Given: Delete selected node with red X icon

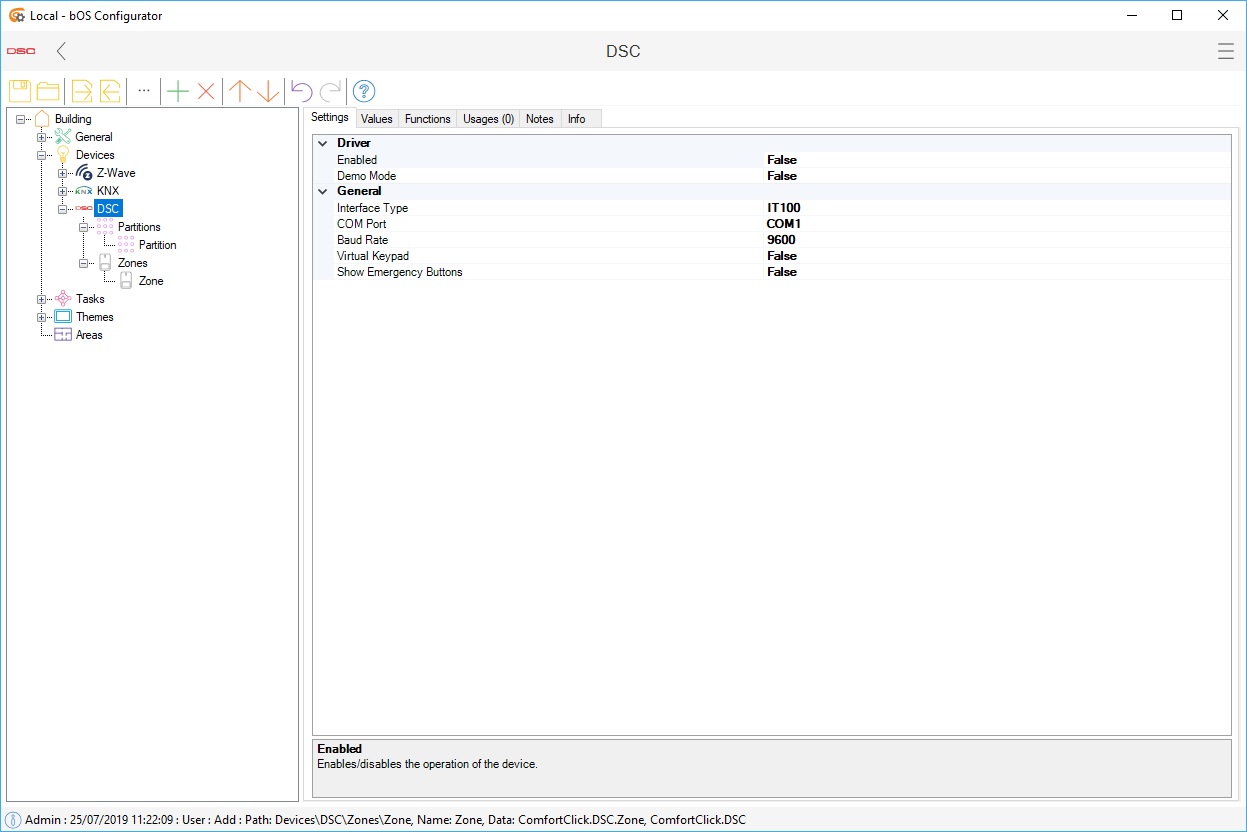Looking at the screenshot, I should [206, 91].
